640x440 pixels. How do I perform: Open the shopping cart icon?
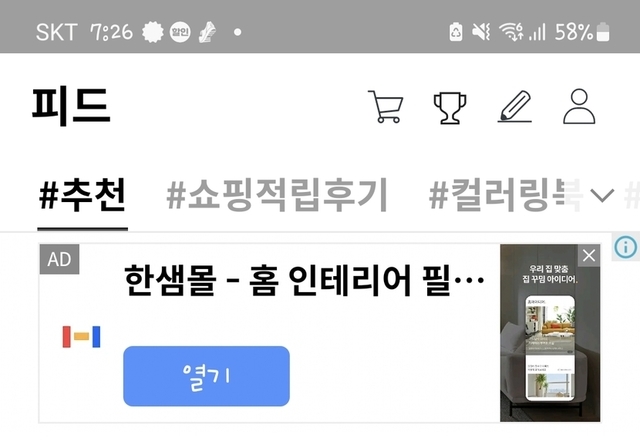point(385,107)
